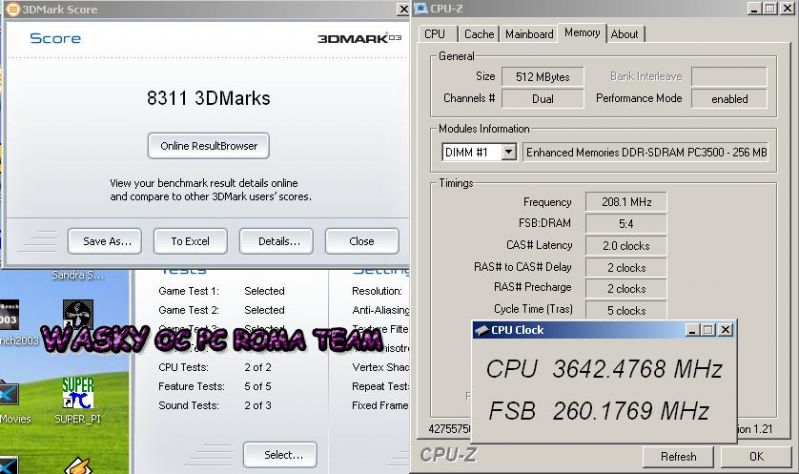Click FSB 260.1769 MHz reading

pyautogui.click(x=599, y=411)
